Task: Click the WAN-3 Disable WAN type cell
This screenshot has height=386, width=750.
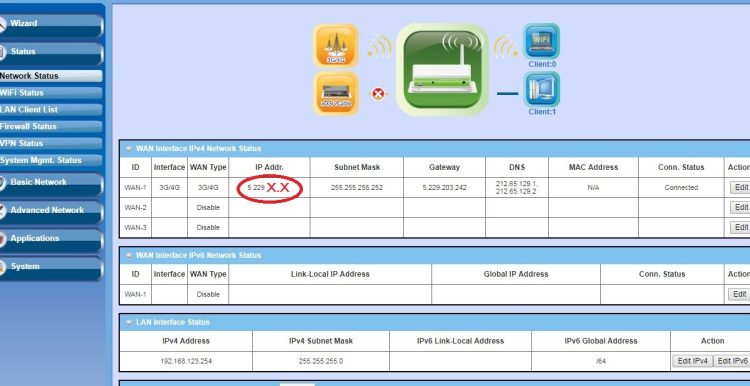Action: point(208,228)
